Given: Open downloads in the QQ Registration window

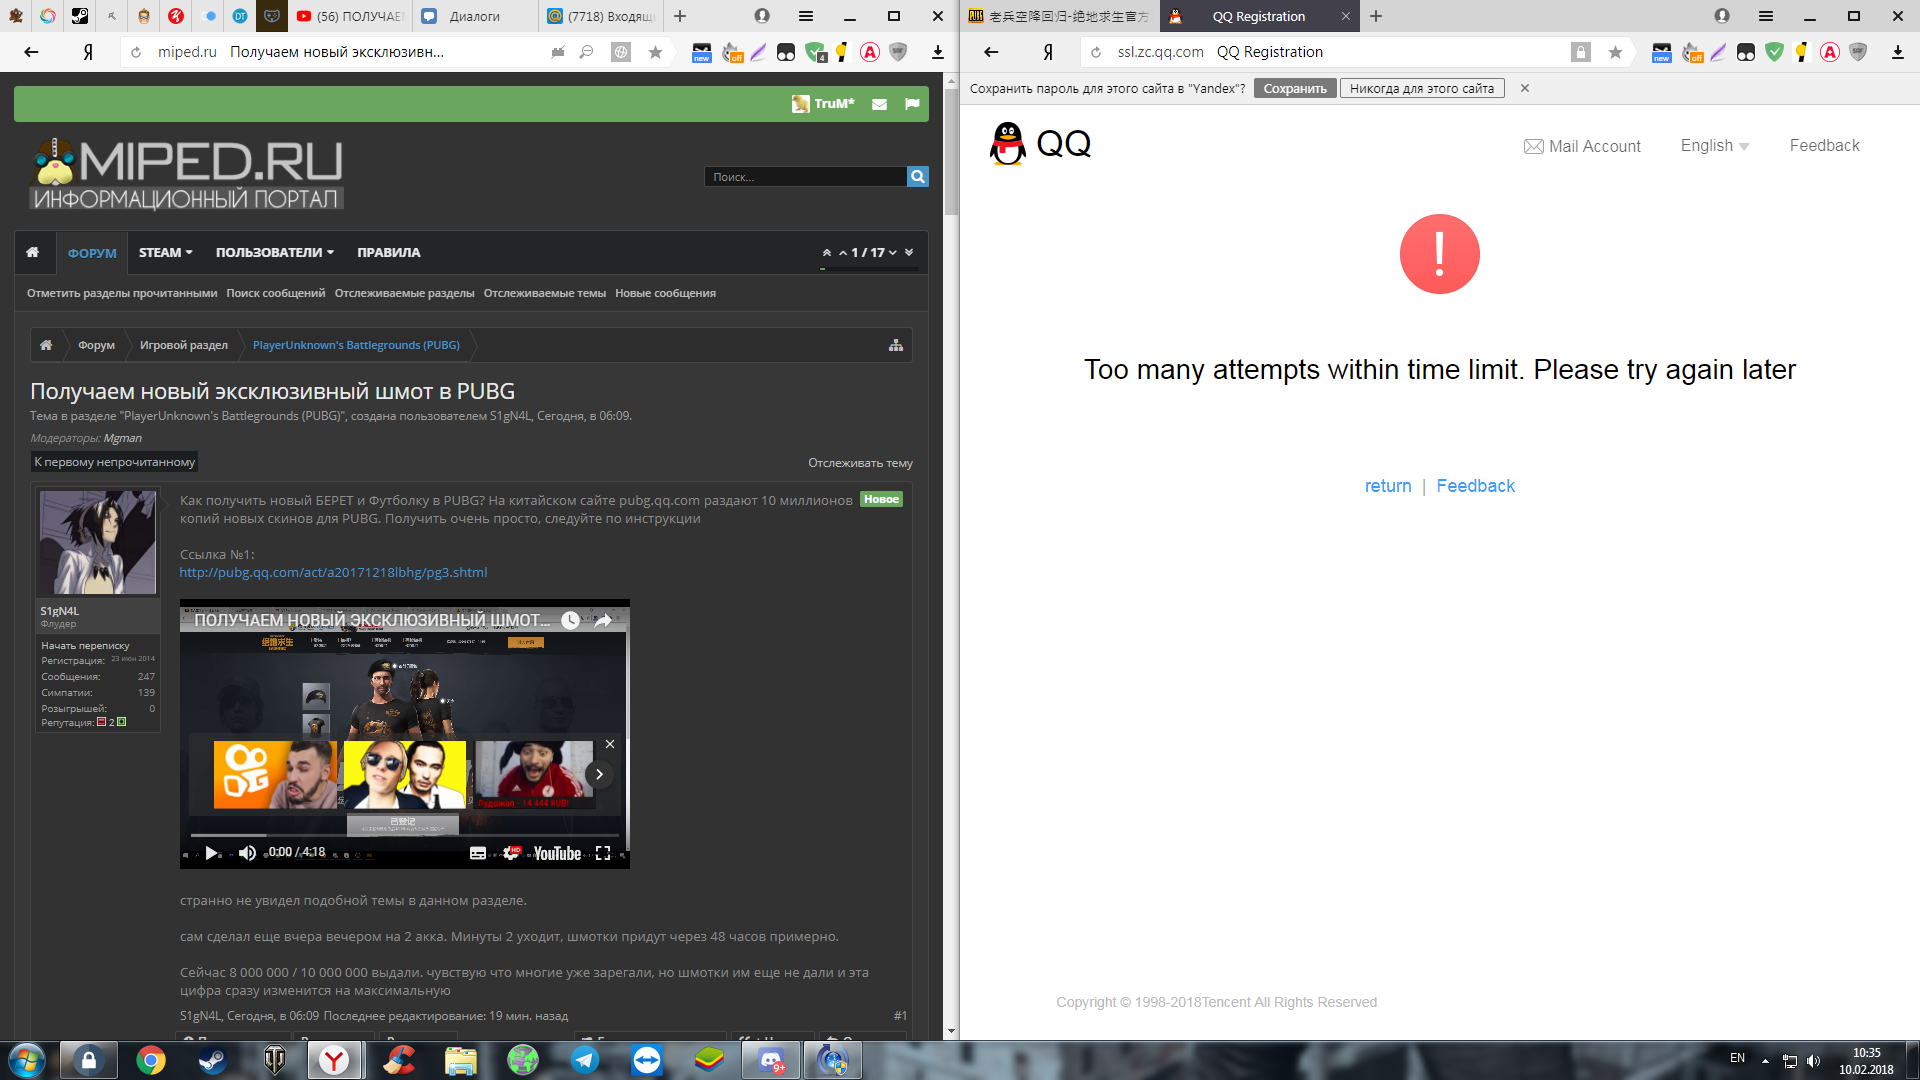Looking at the screenshot, I should (x=1897, y=52).
